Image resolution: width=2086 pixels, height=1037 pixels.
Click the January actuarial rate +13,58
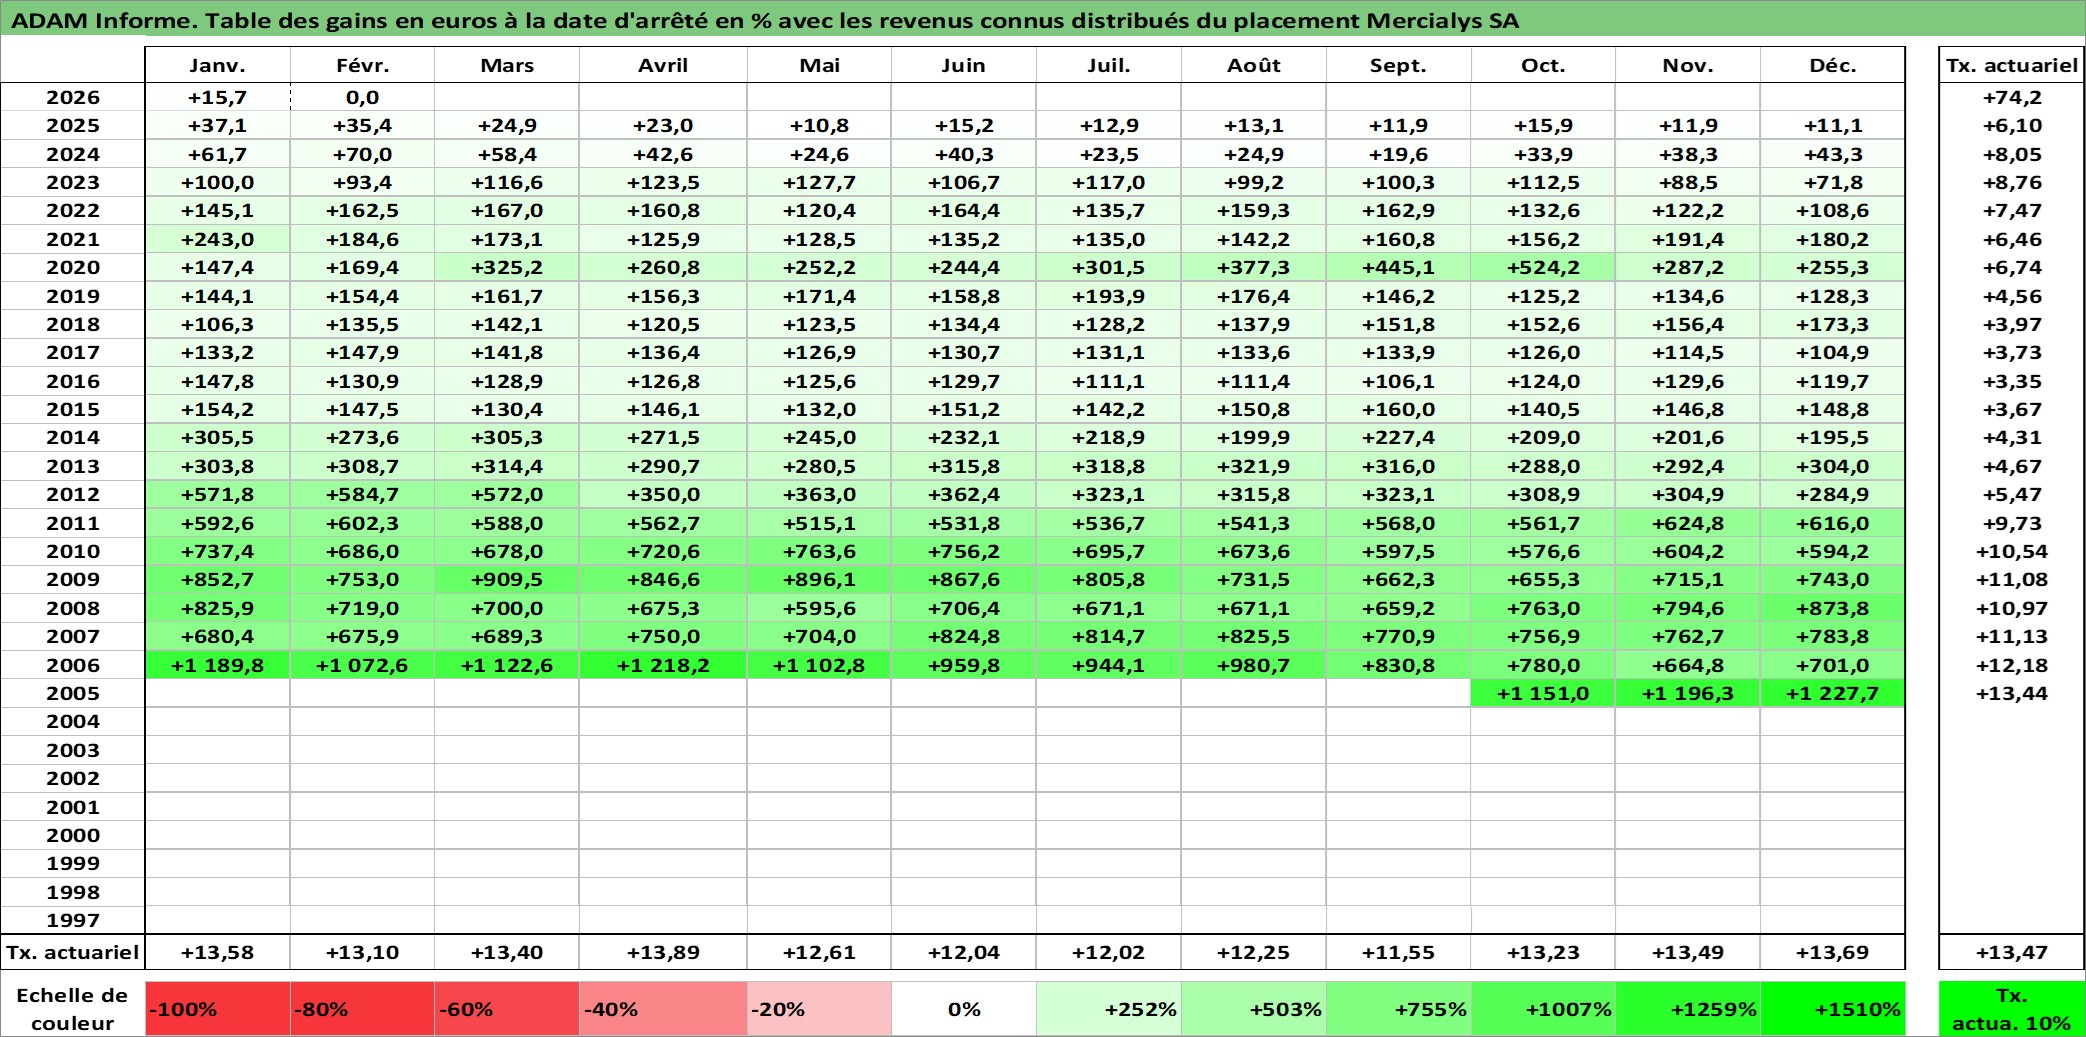click(217, 952)
